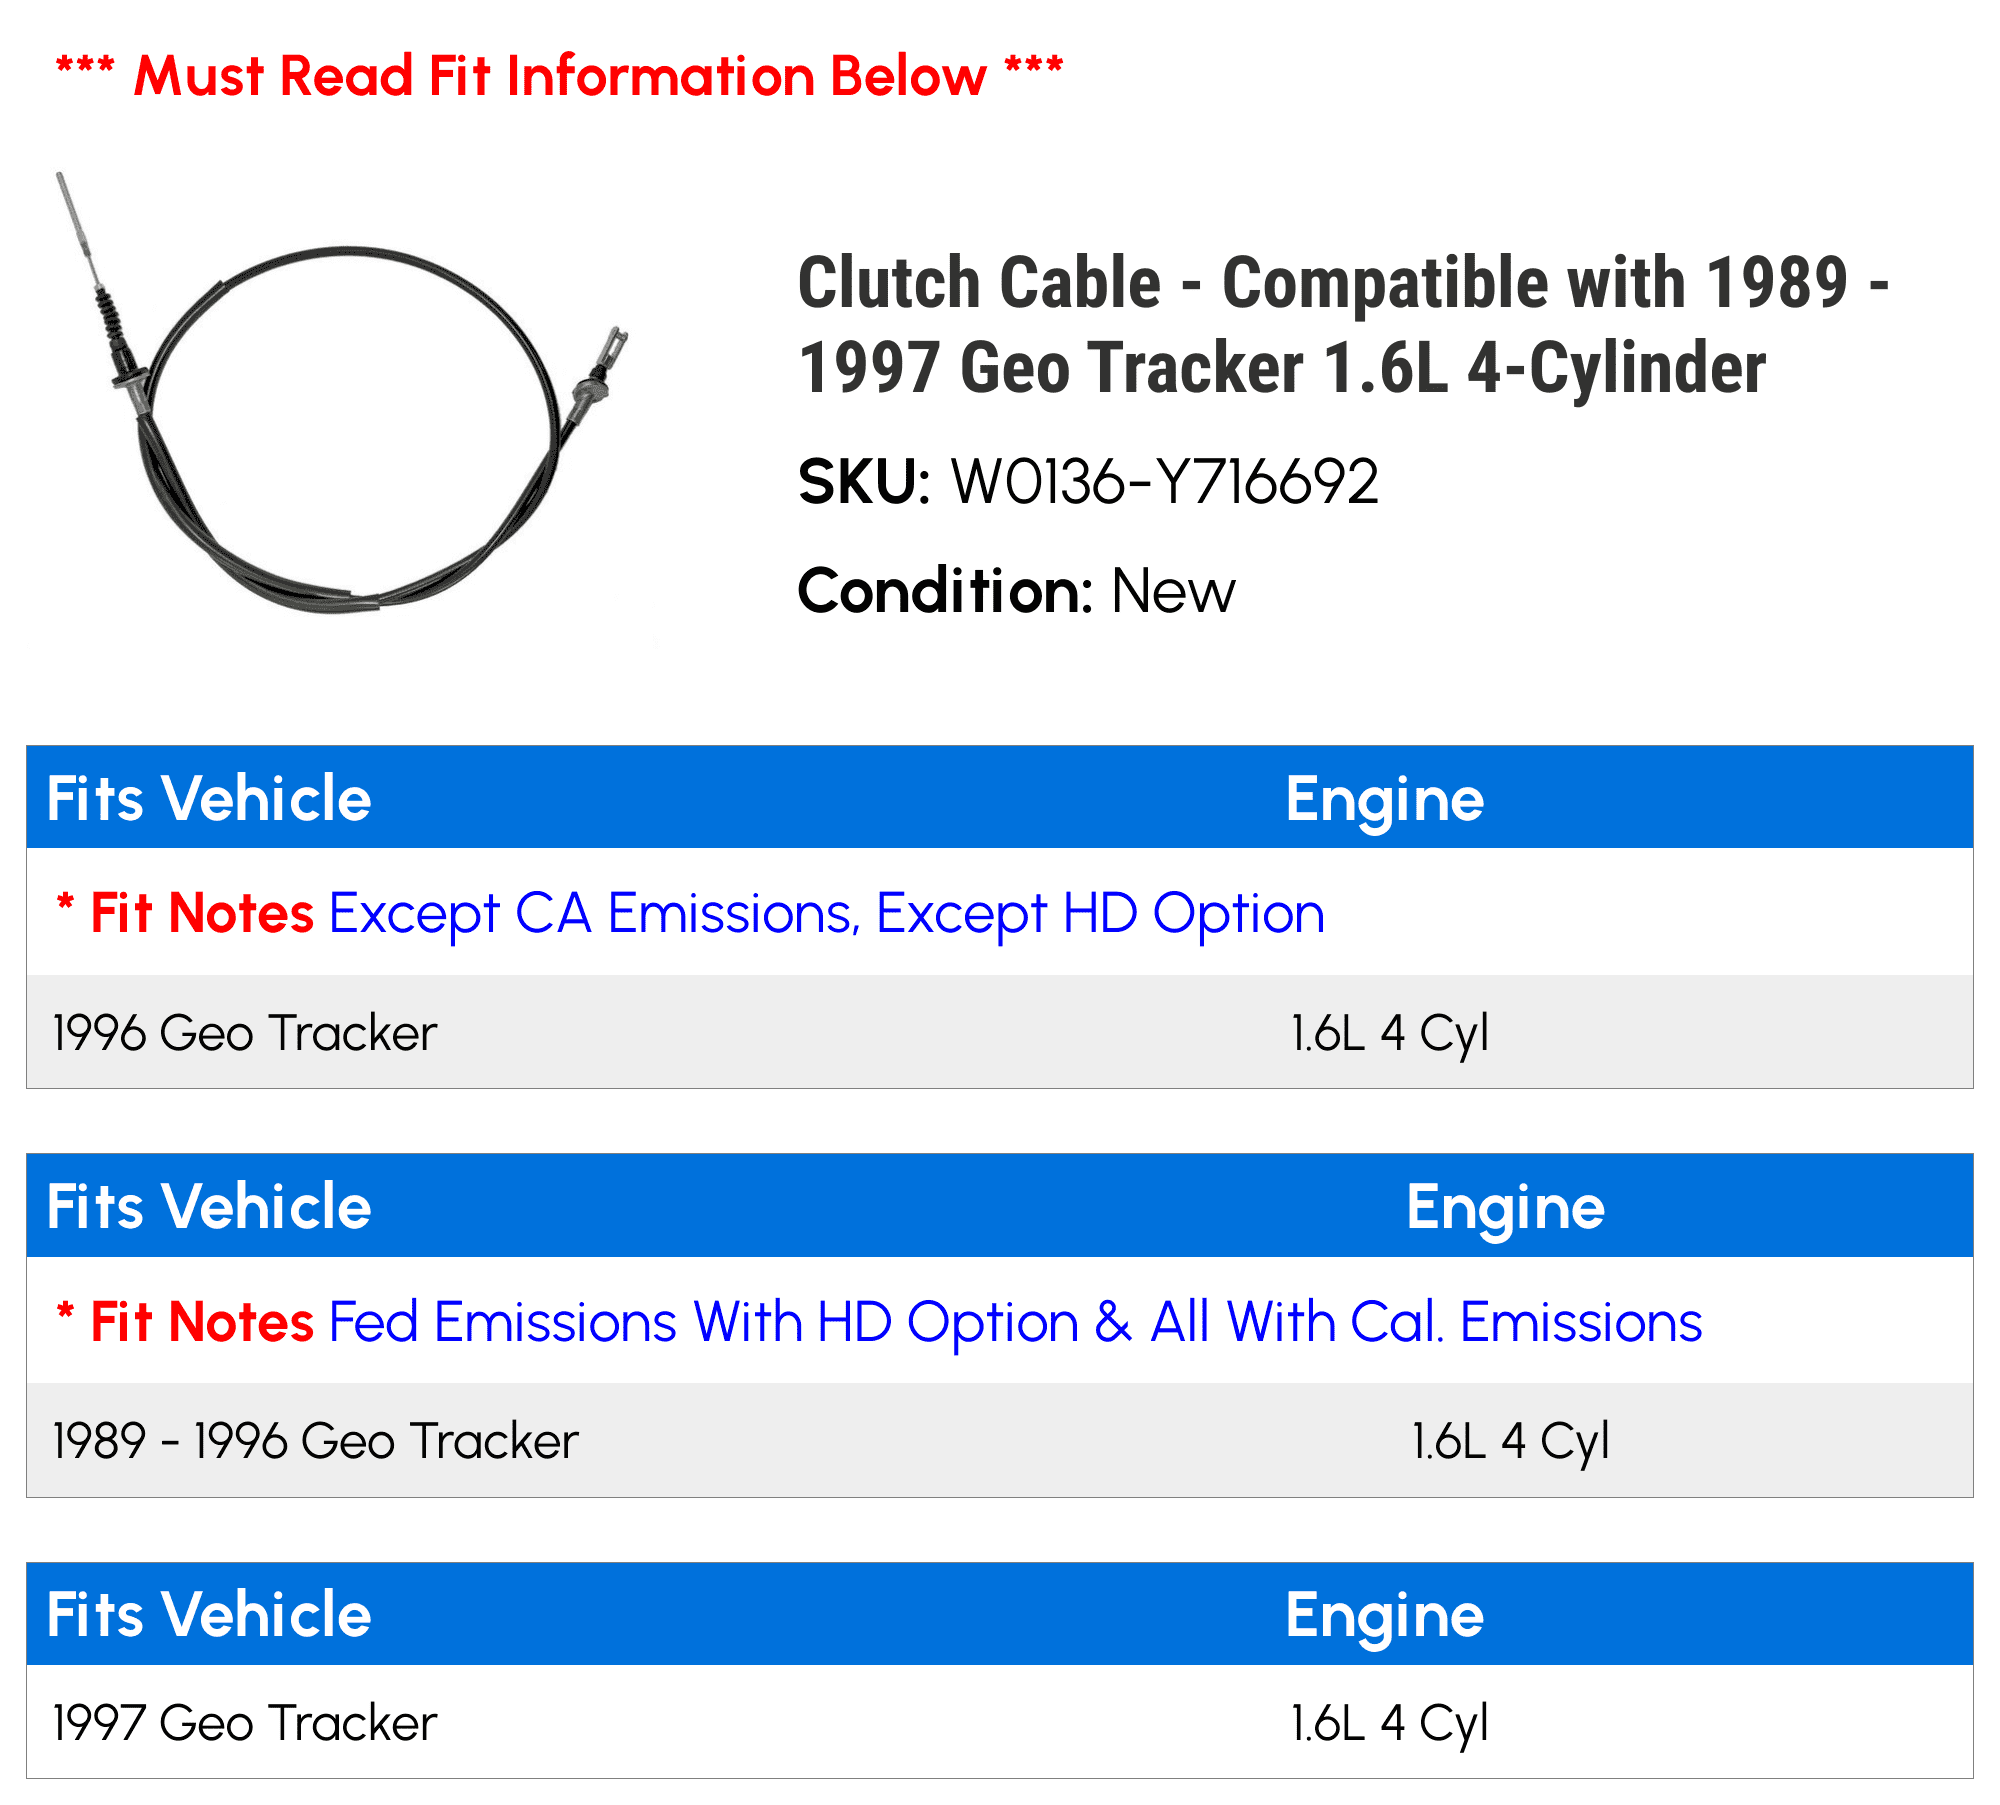Click the Must Read Fit Information banner
The width and height of the screenshot is (2000, 1805).
pyautogui.click(x=560, y=76)
